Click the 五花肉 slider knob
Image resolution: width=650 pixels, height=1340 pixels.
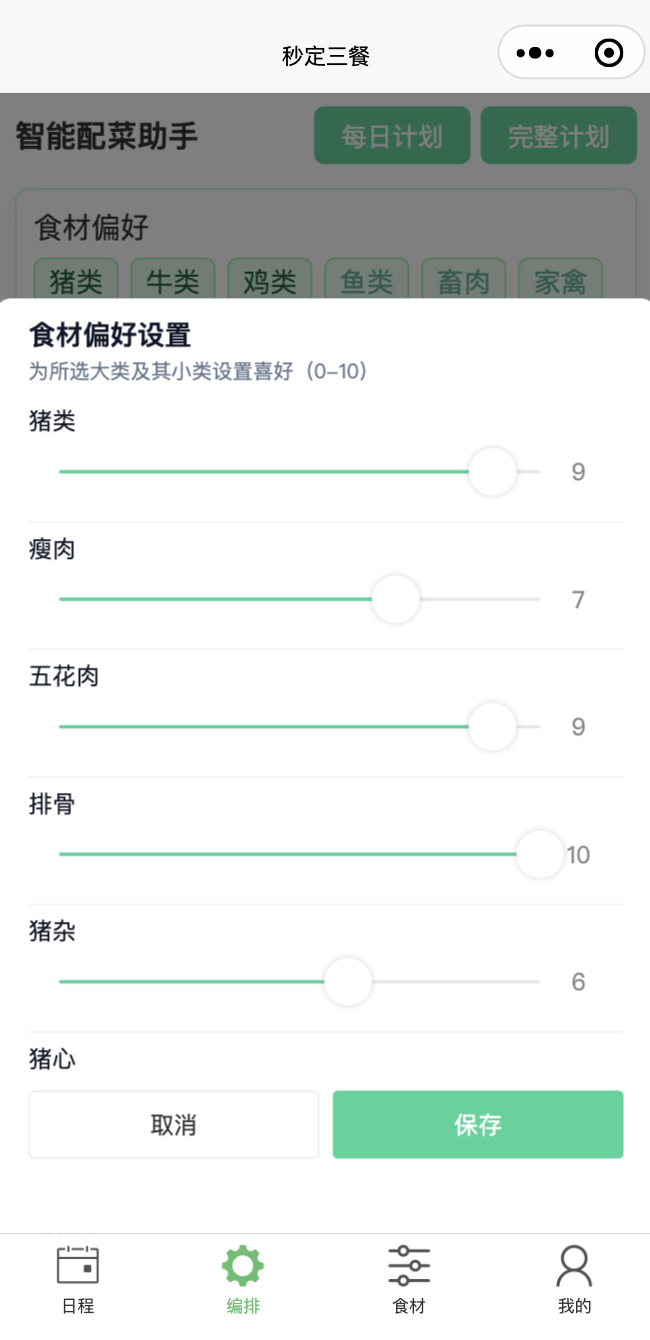[x=492, y=727]
